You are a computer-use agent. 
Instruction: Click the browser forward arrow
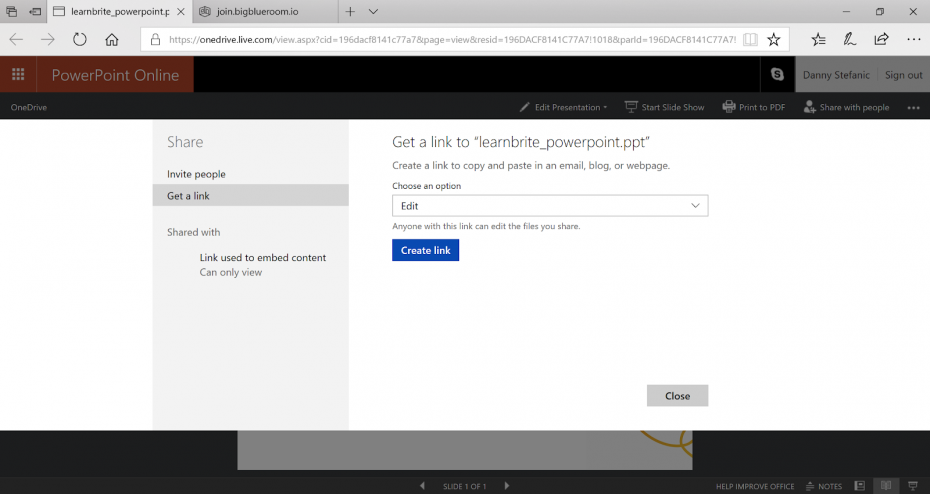click(48, 40)
